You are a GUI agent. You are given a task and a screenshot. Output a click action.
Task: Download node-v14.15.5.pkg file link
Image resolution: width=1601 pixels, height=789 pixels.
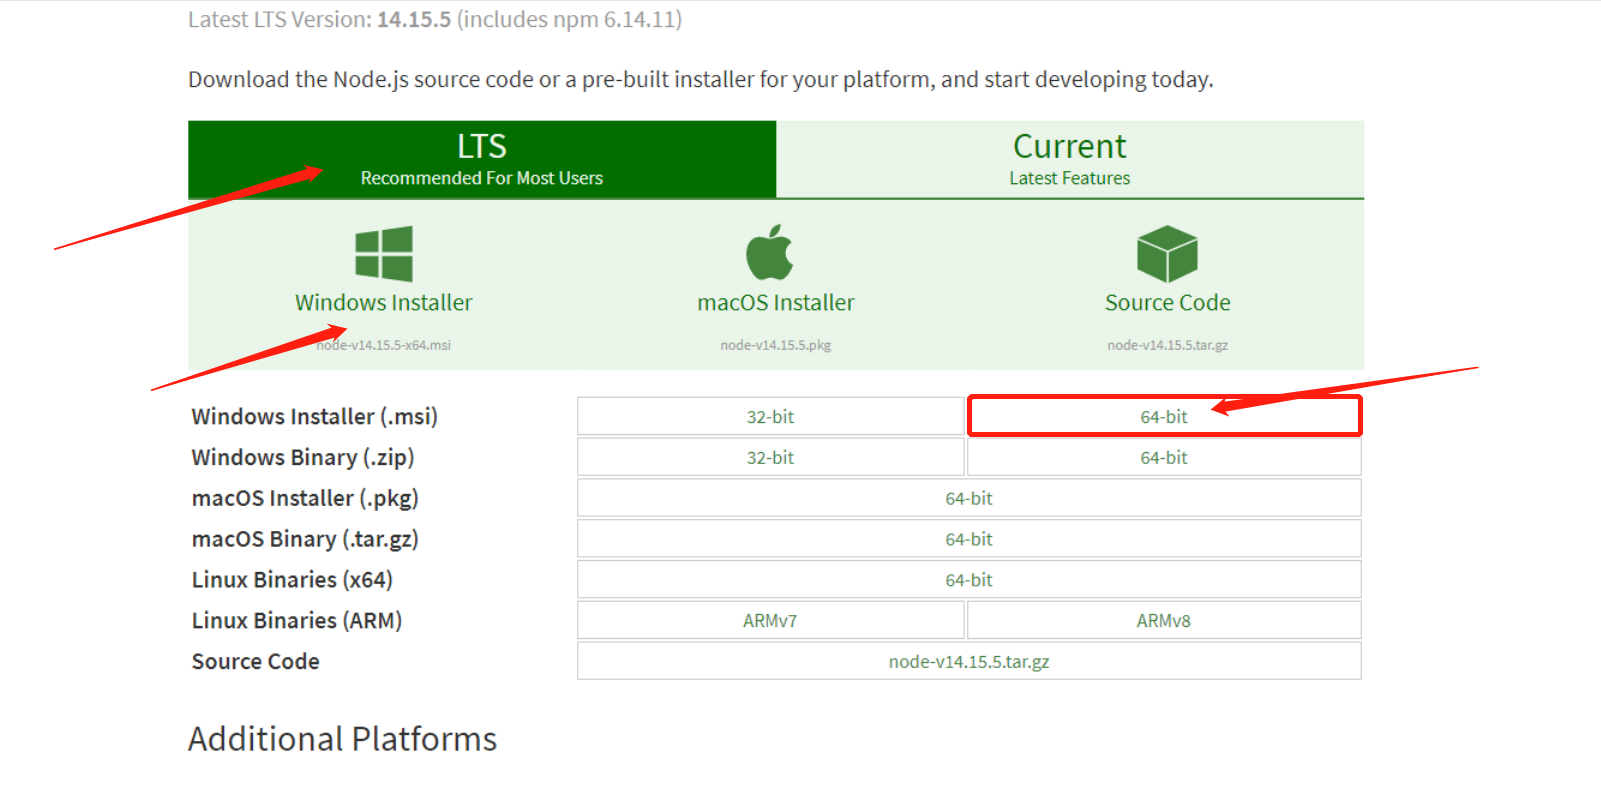tap(776, 345)
